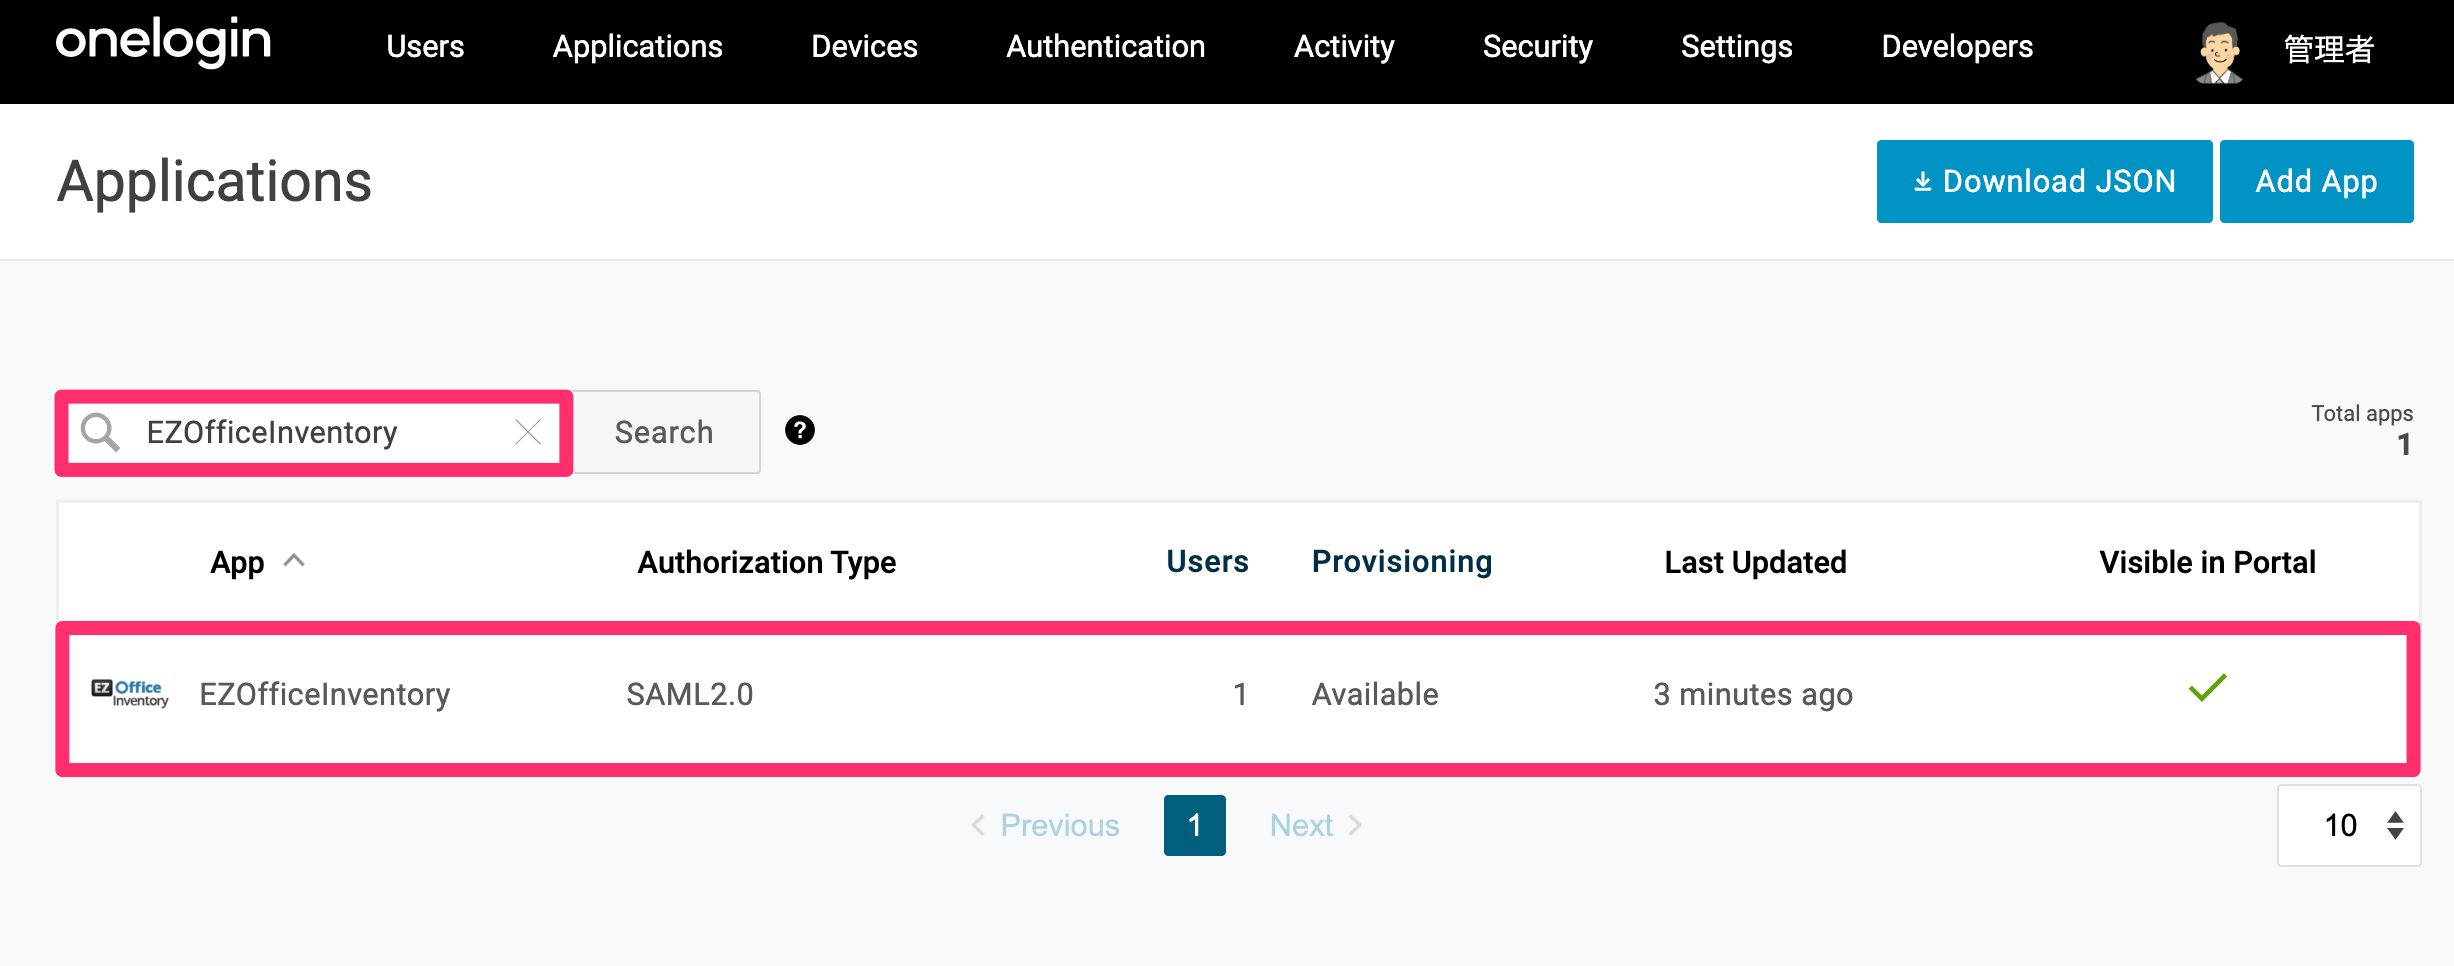The height and width of the screenshot is (966, 2454).
Task: Open the Security menu
Action: click(1537, 47)
